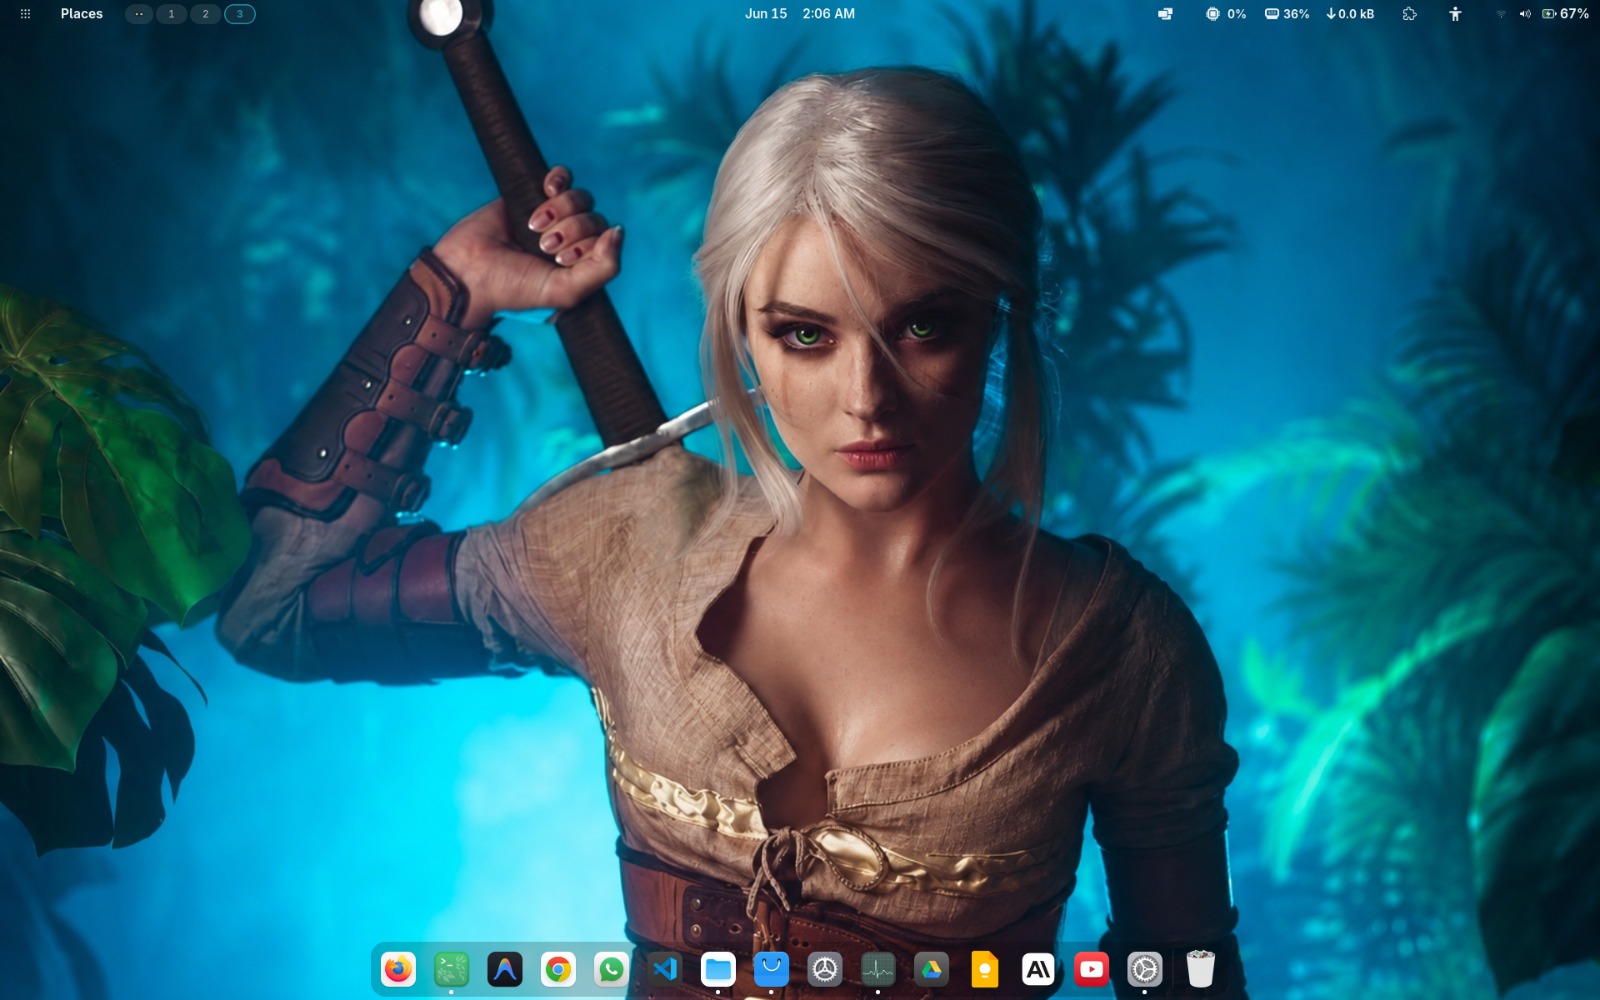Open the Files manager in dock
Viewport: 1600px width, 1000px height.
click(x=718, y=969)
